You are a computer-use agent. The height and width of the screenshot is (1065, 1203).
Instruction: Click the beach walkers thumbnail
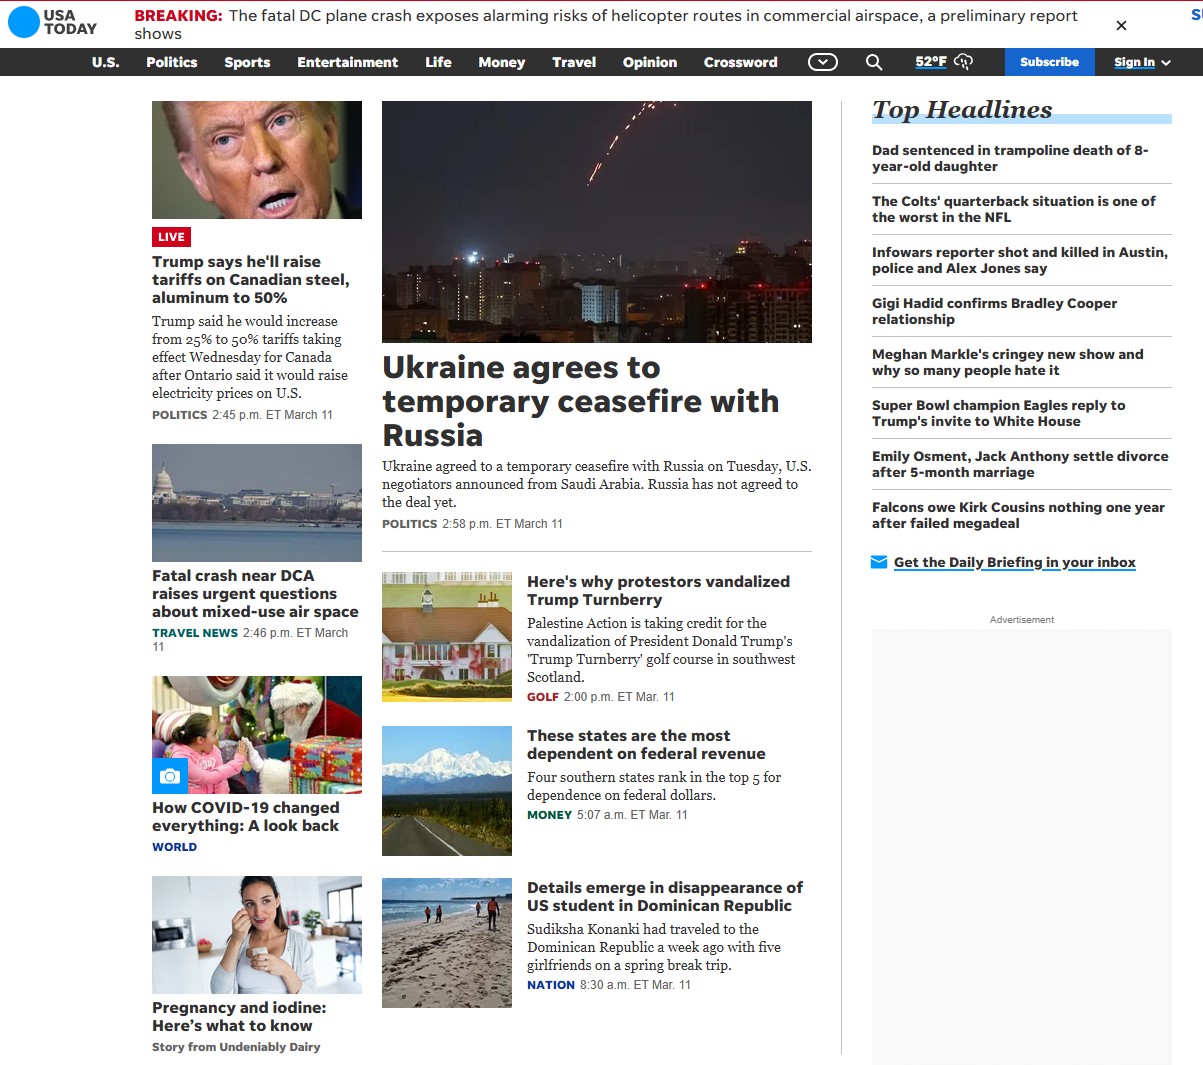447,943
